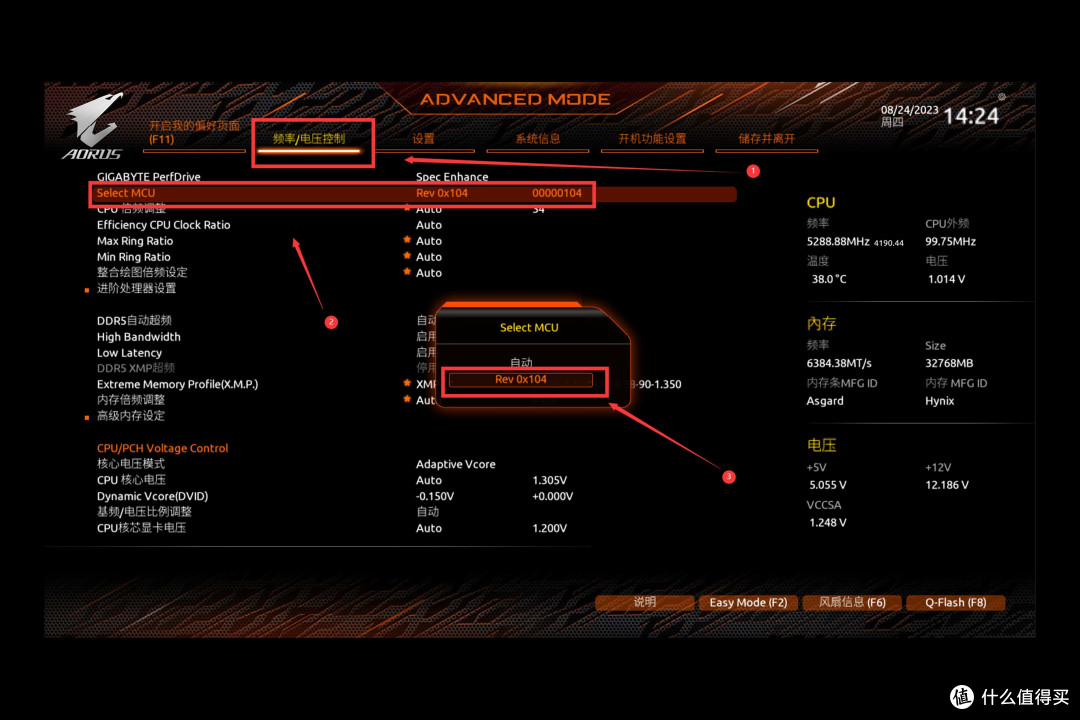Click the 08/24/2023 date
Viewport: 1080px width, 720px height.
[x=909, y=110]
